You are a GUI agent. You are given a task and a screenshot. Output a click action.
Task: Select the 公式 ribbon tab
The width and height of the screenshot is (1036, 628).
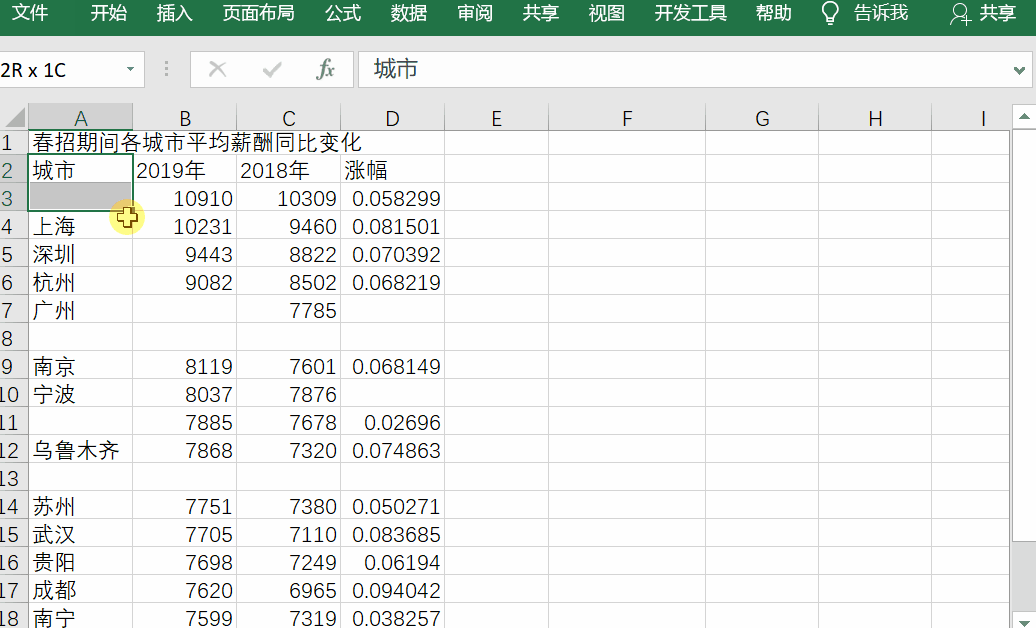[x=343, y=13]
